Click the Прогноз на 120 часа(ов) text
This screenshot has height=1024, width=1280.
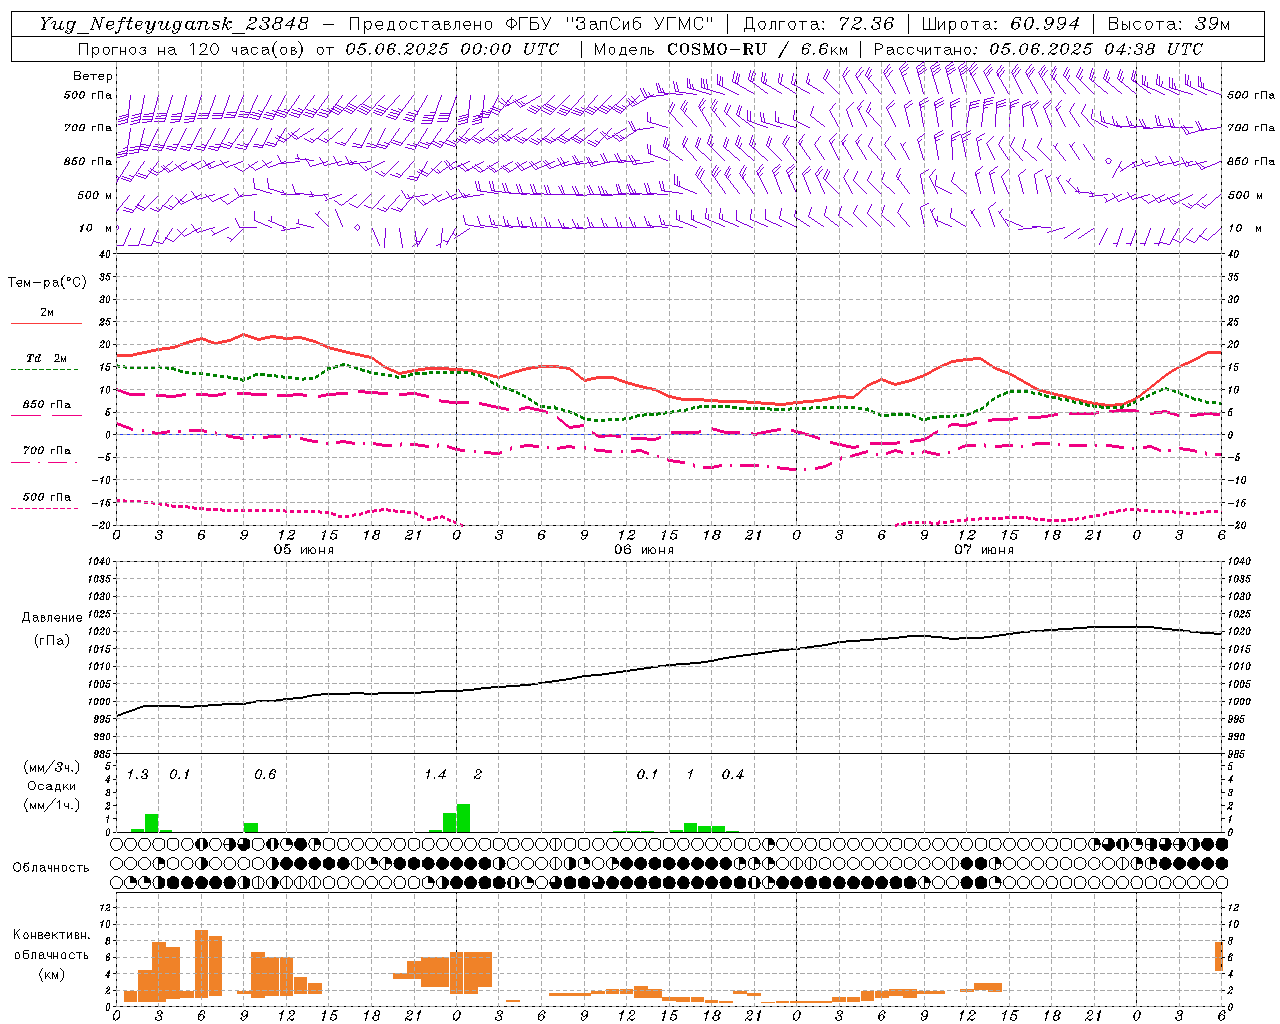coord(192,49)
